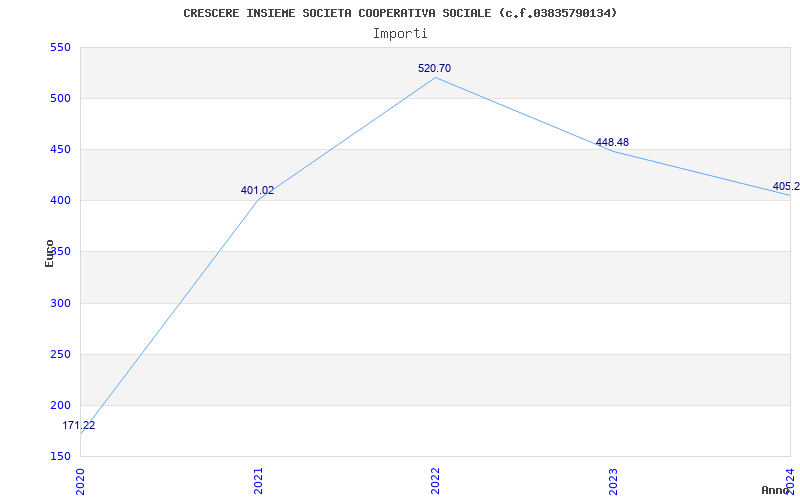Click the 150 y-axis tick label
Viewport: 800px width, 500px height.
(x=60, y=456)
